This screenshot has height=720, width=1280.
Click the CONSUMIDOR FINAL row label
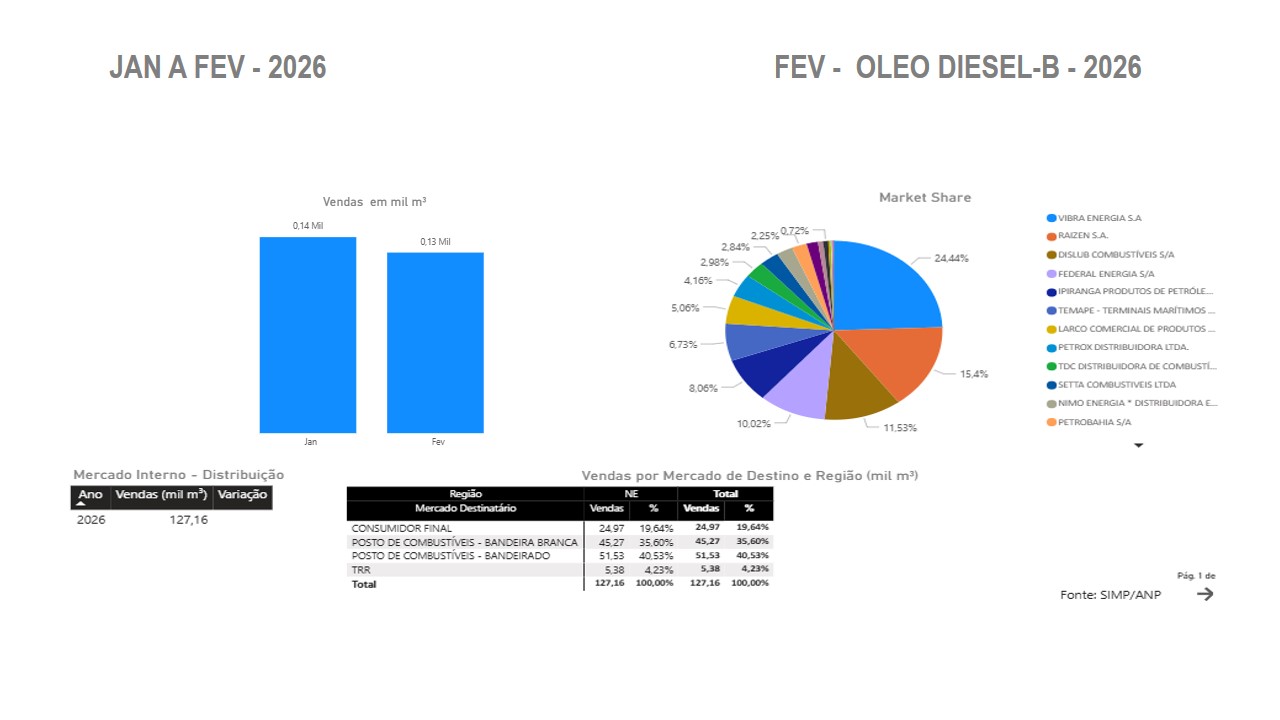pyautogui.click(x=402, y=528)
